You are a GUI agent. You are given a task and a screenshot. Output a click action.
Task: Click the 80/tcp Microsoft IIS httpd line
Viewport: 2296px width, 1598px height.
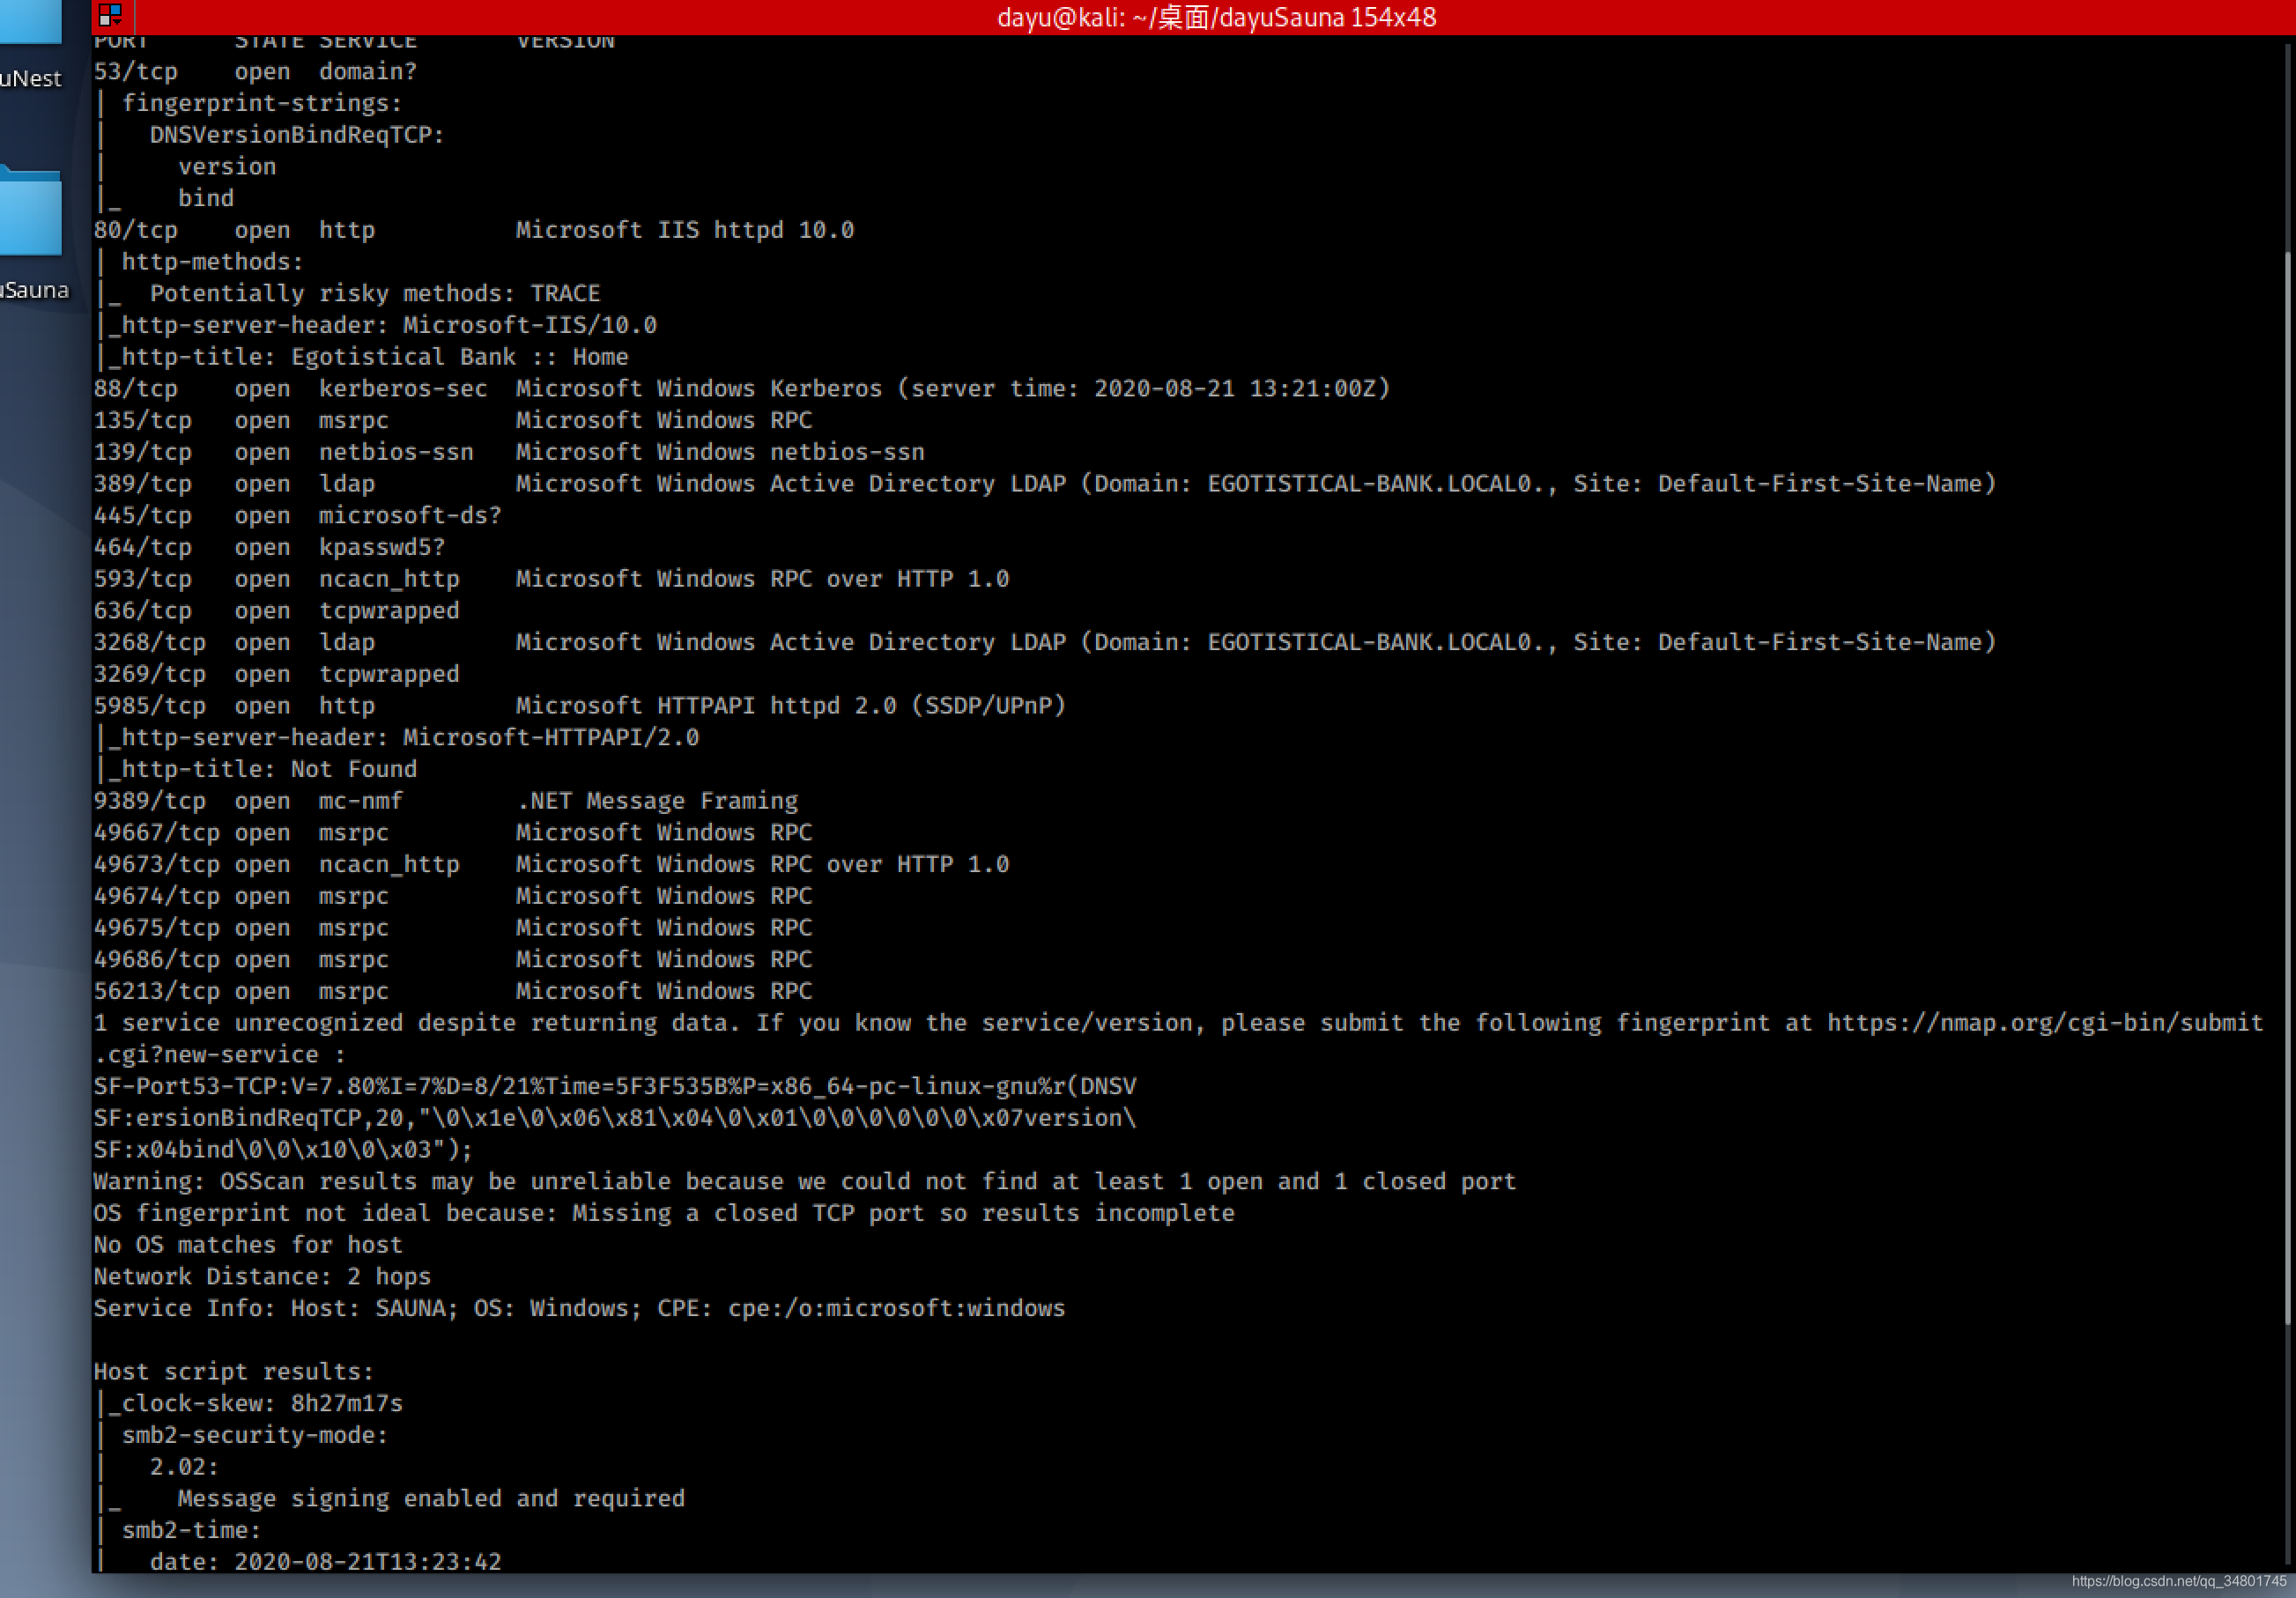point(474,230)
